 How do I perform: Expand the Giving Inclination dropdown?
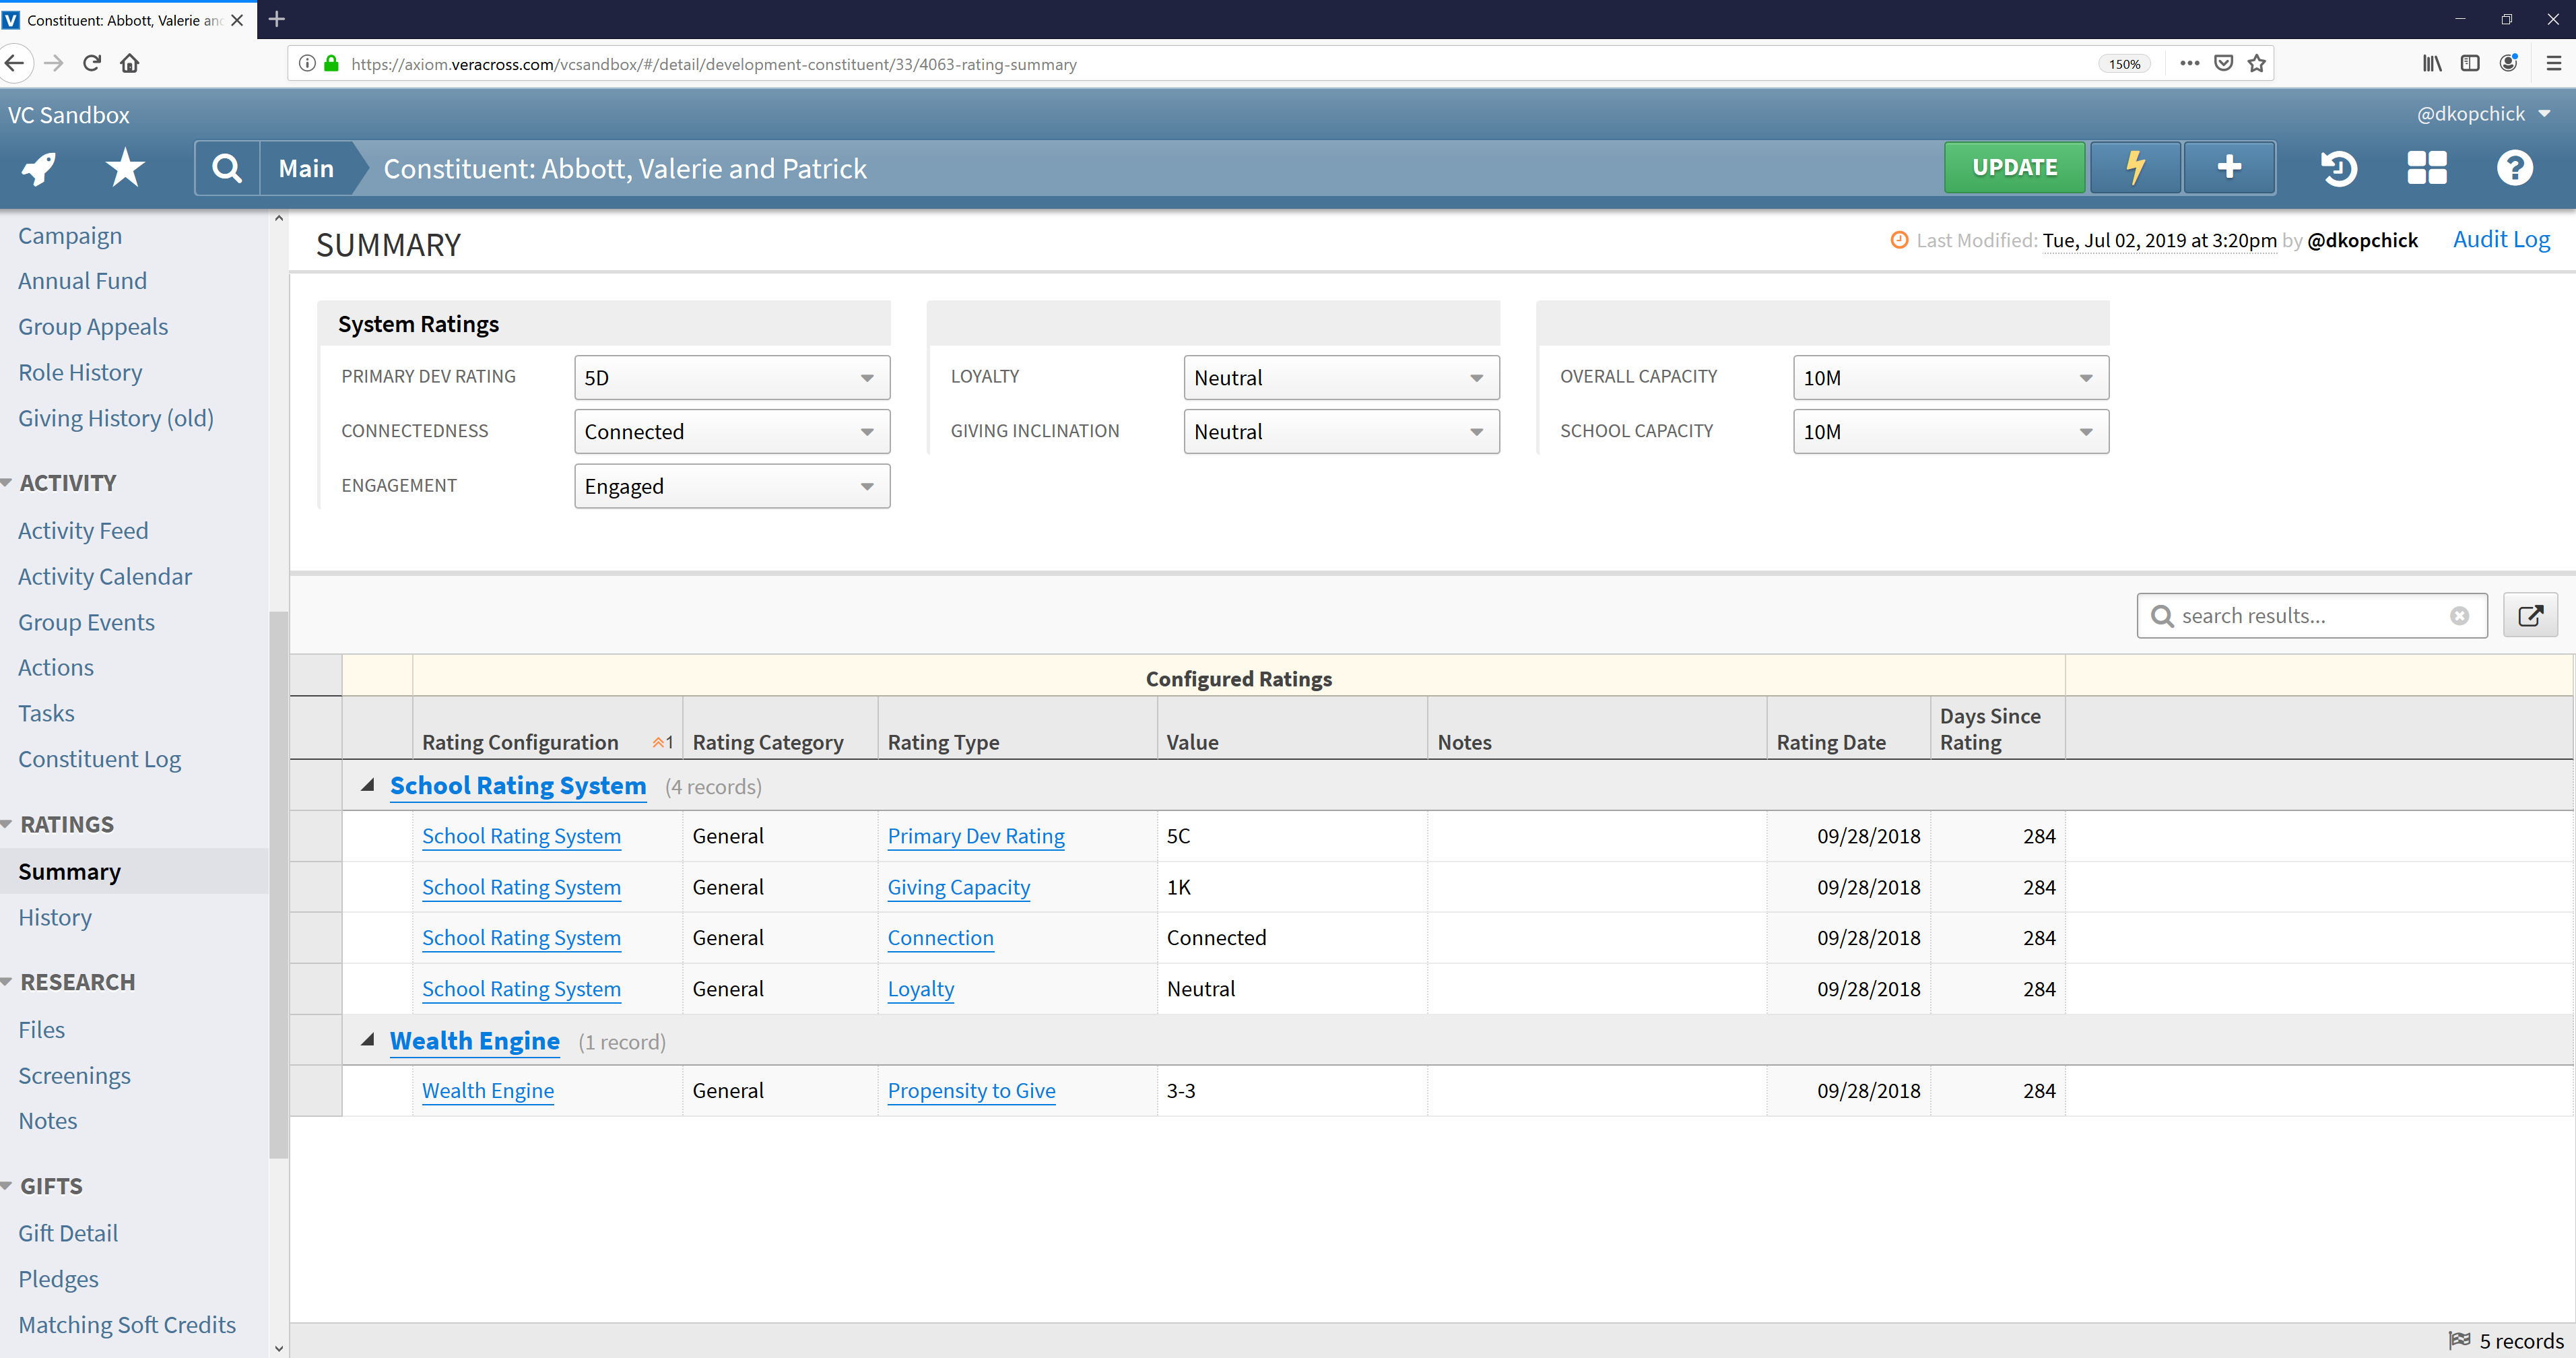tap(1341, 432)
